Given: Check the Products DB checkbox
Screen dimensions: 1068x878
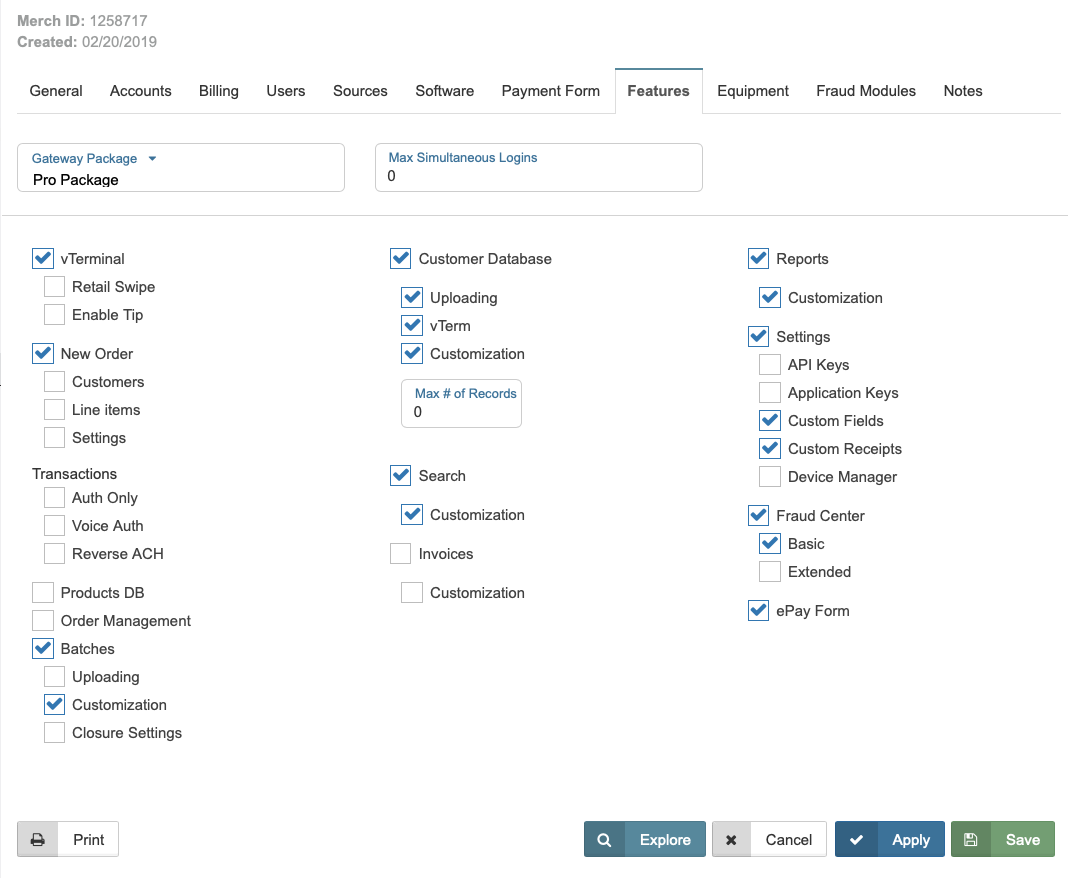Looking at the screenshot, I should coord(43,593).
